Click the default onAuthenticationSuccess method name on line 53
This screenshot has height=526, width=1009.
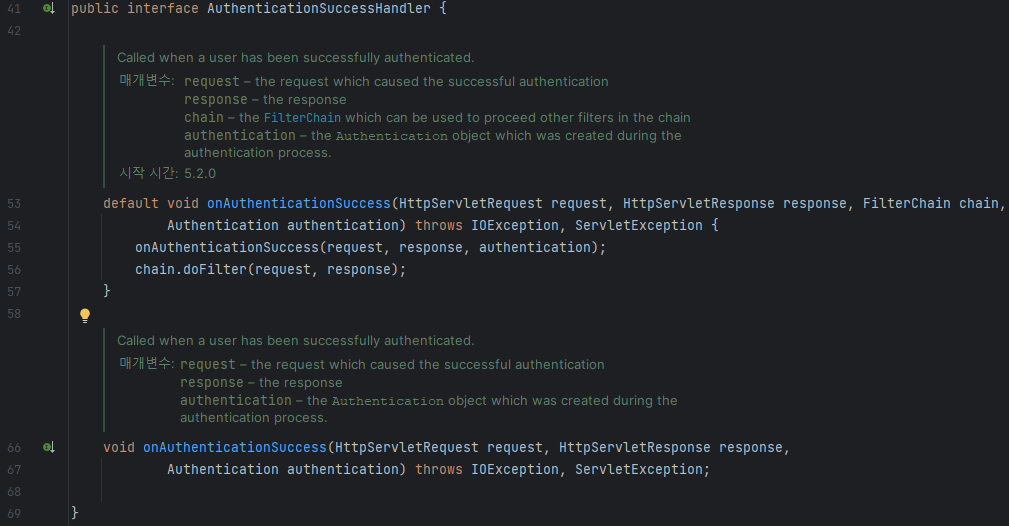299,203
